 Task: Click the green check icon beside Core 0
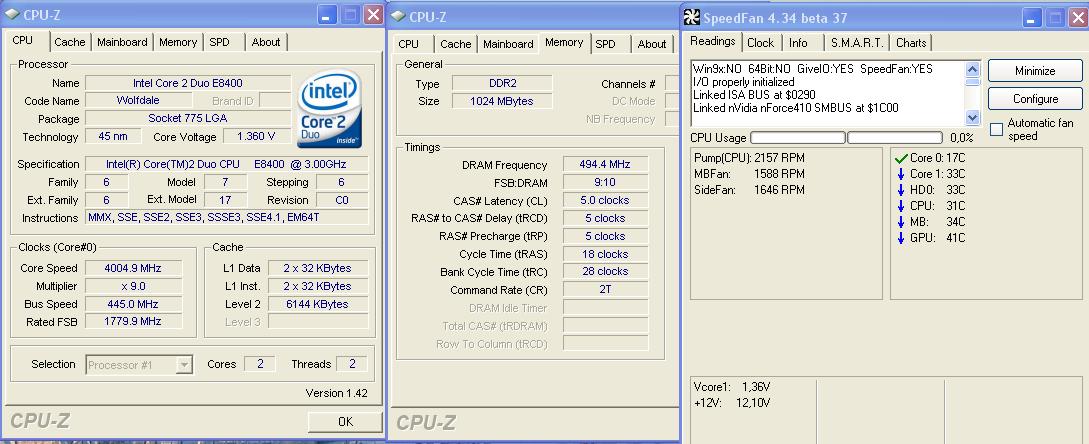coord(901,158)
